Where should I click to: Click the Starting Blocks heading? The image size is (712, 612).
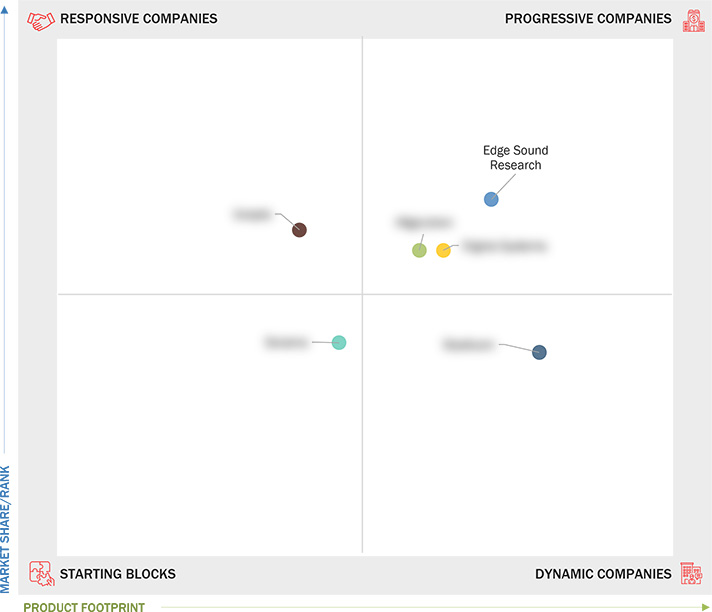(117, 574)
